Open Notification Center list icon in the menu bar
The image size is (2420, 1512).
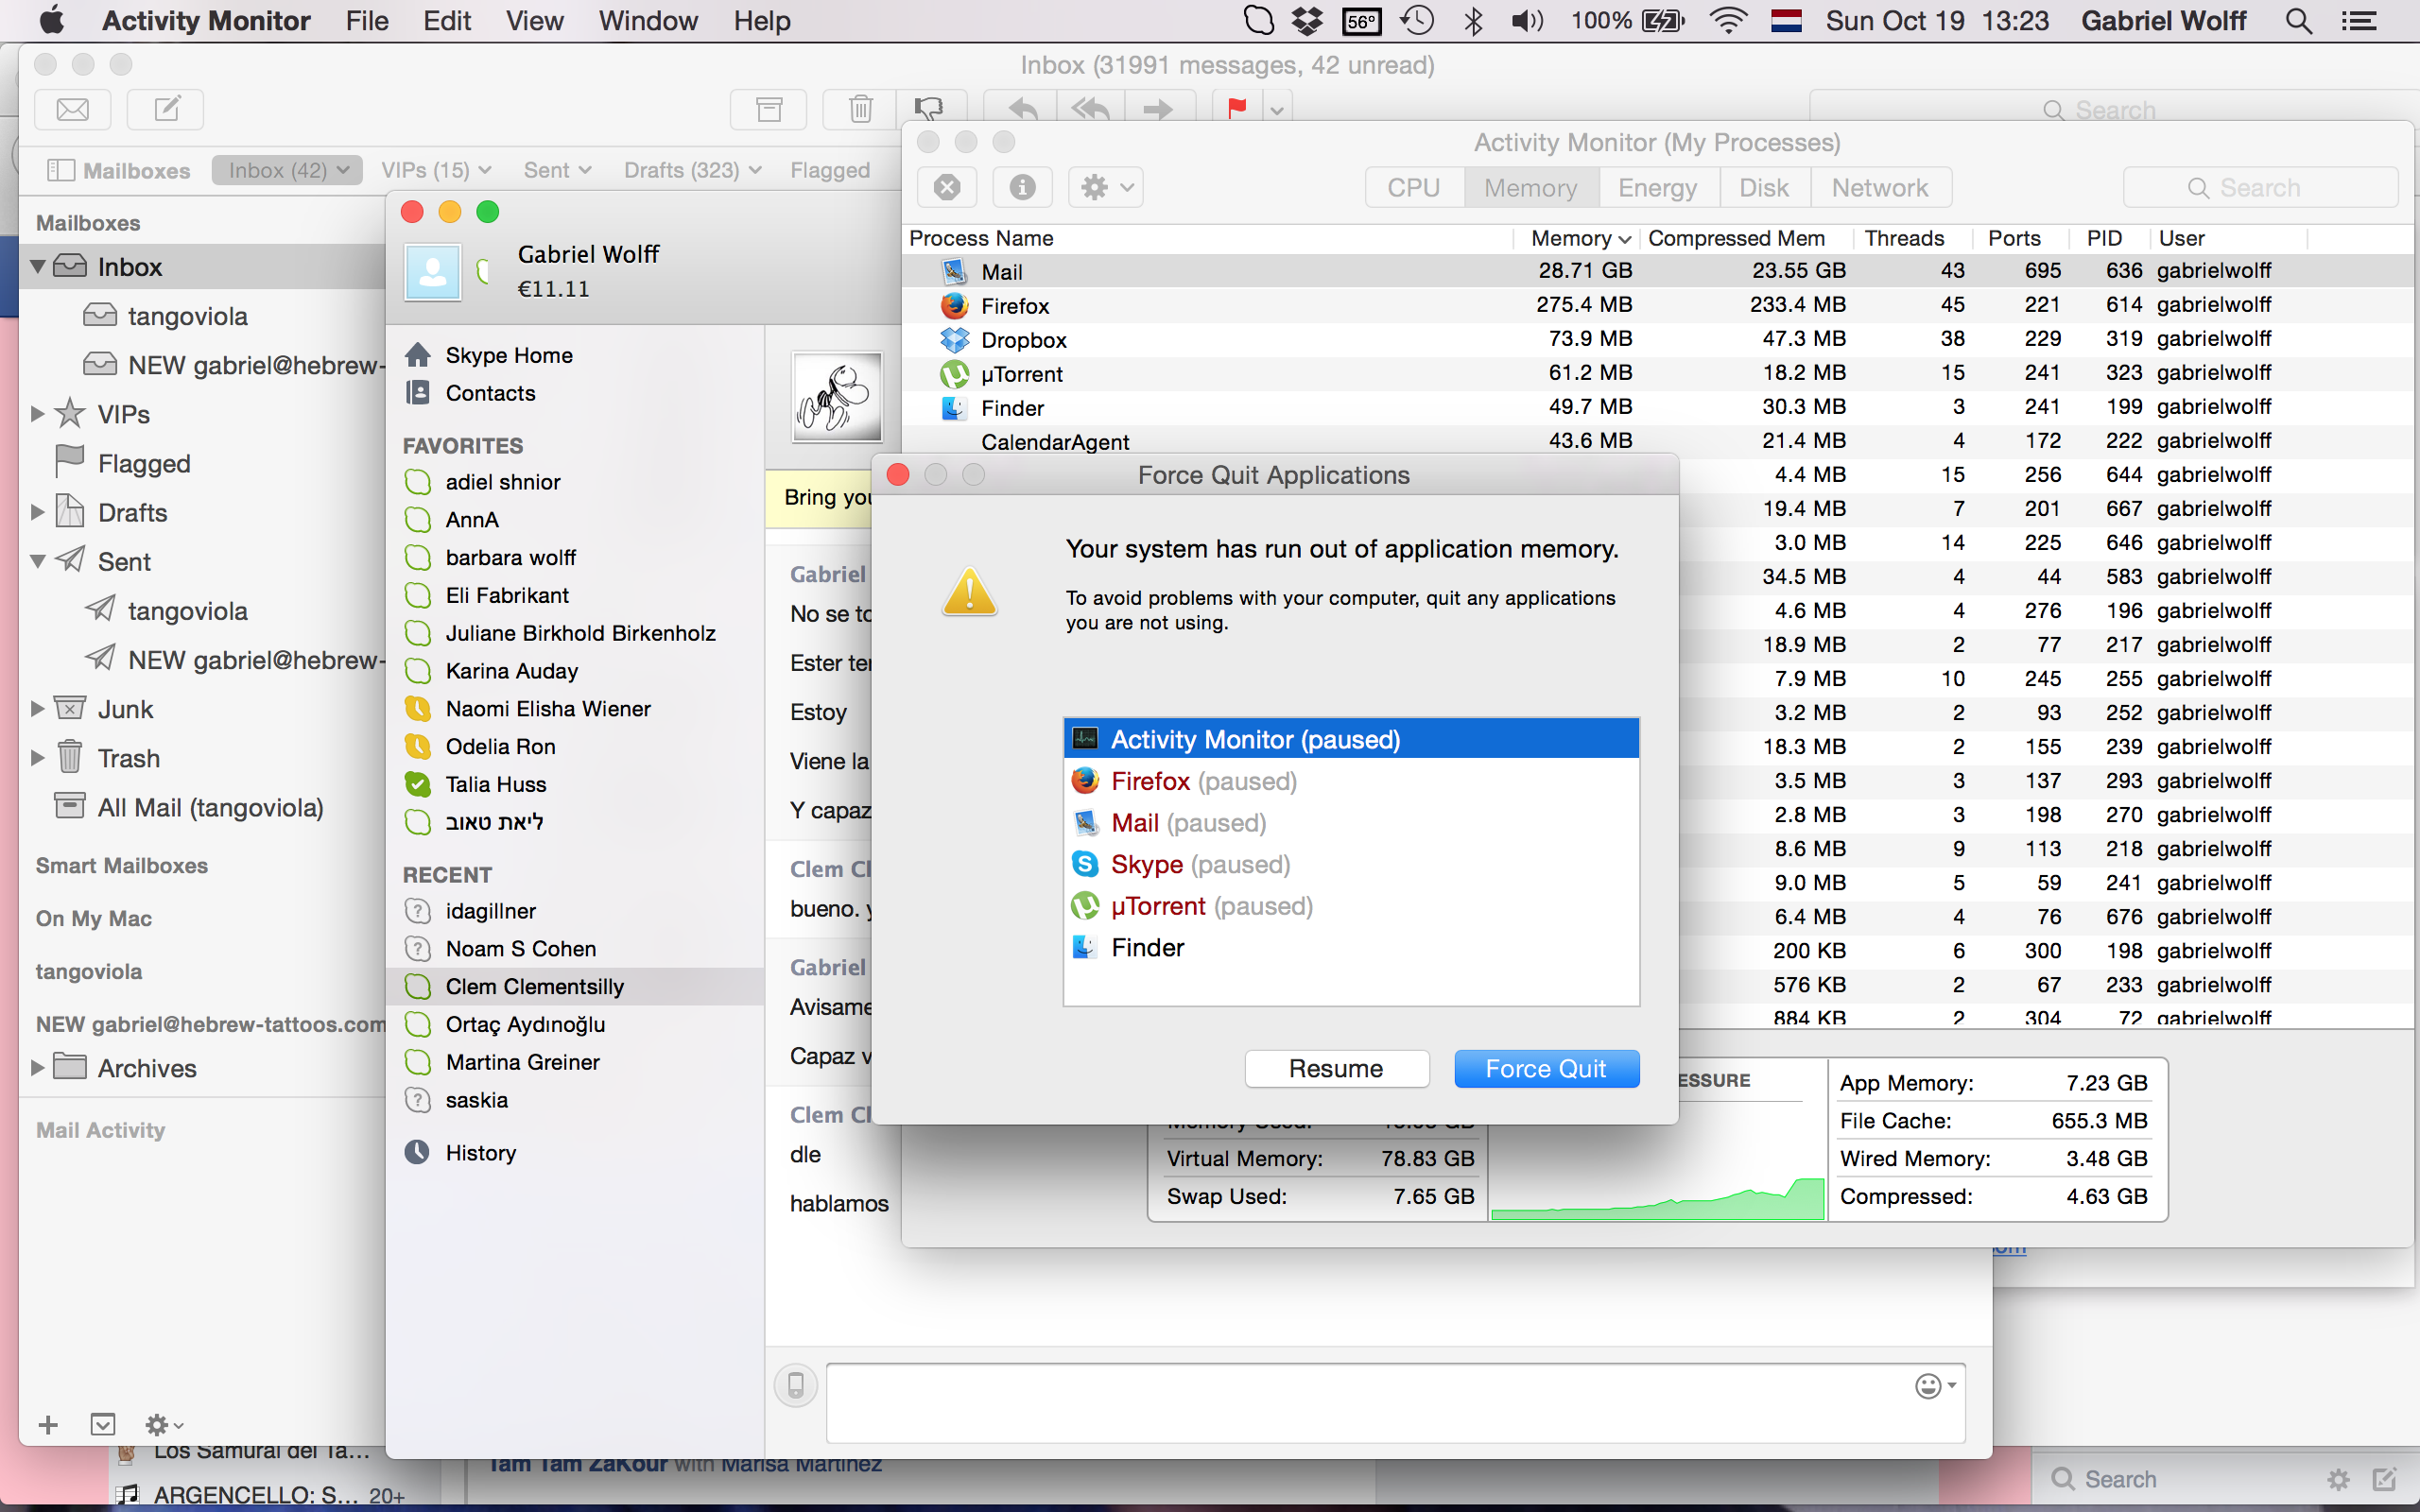pos(2360,21)
